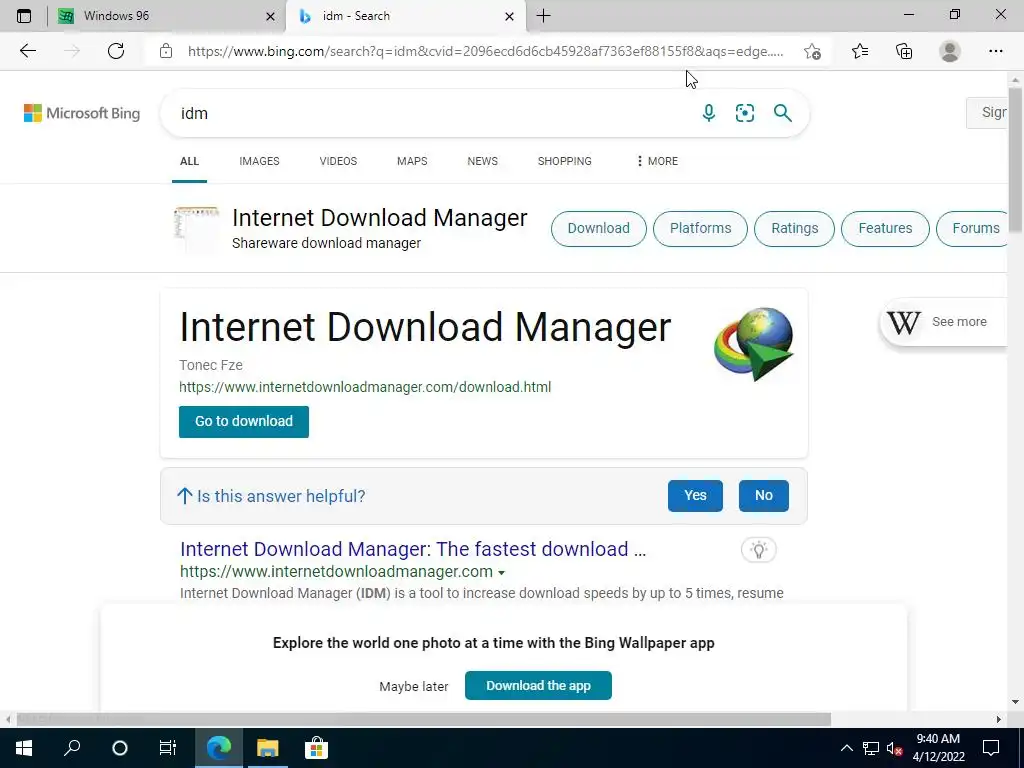Answer Yes to helpful question

(695, 496)
